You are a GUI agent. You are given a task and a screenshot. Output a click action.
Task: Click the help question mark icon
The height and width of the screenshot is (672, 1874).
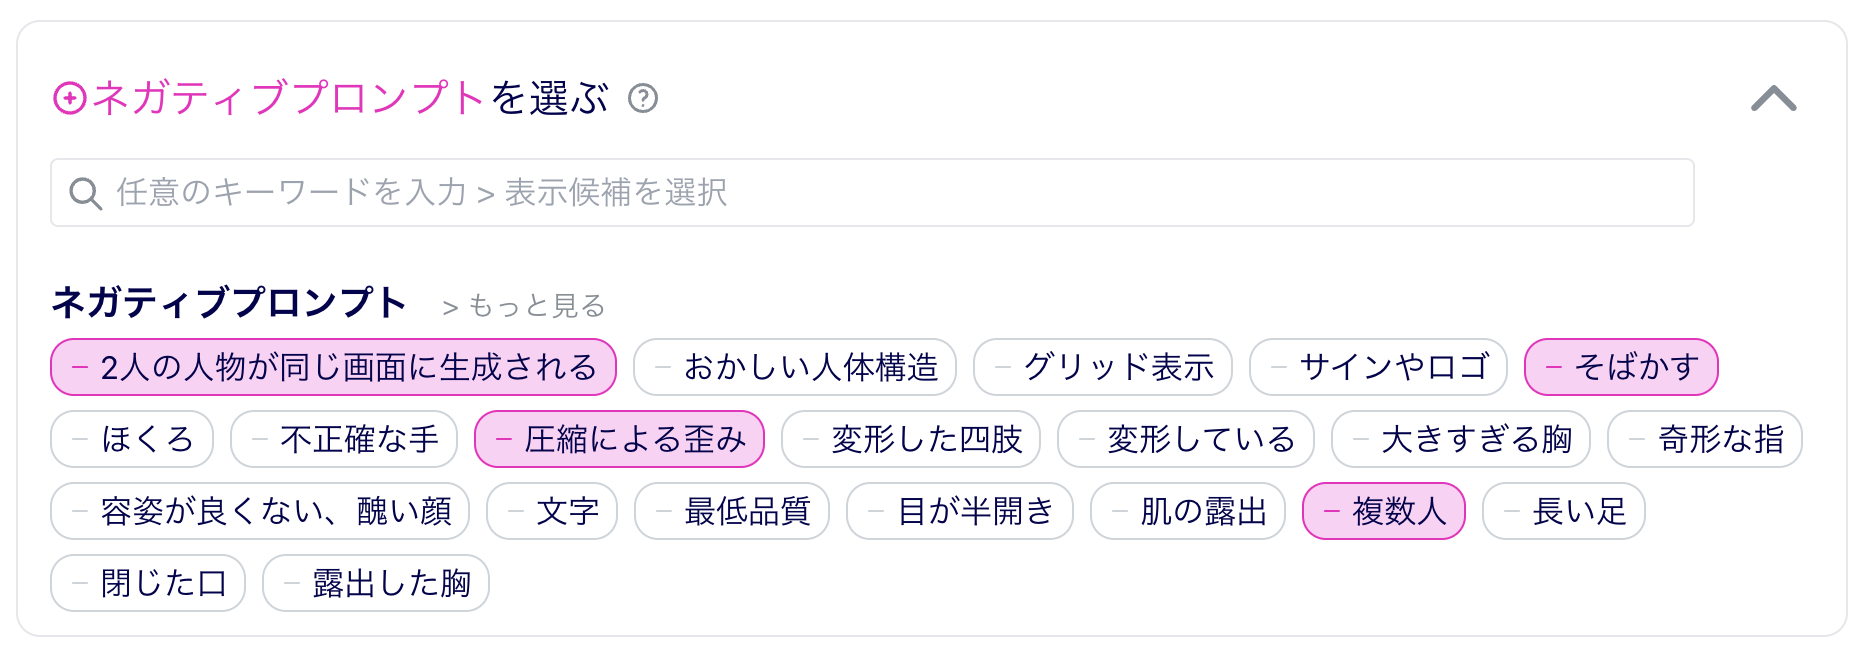[x=642, y=99]
